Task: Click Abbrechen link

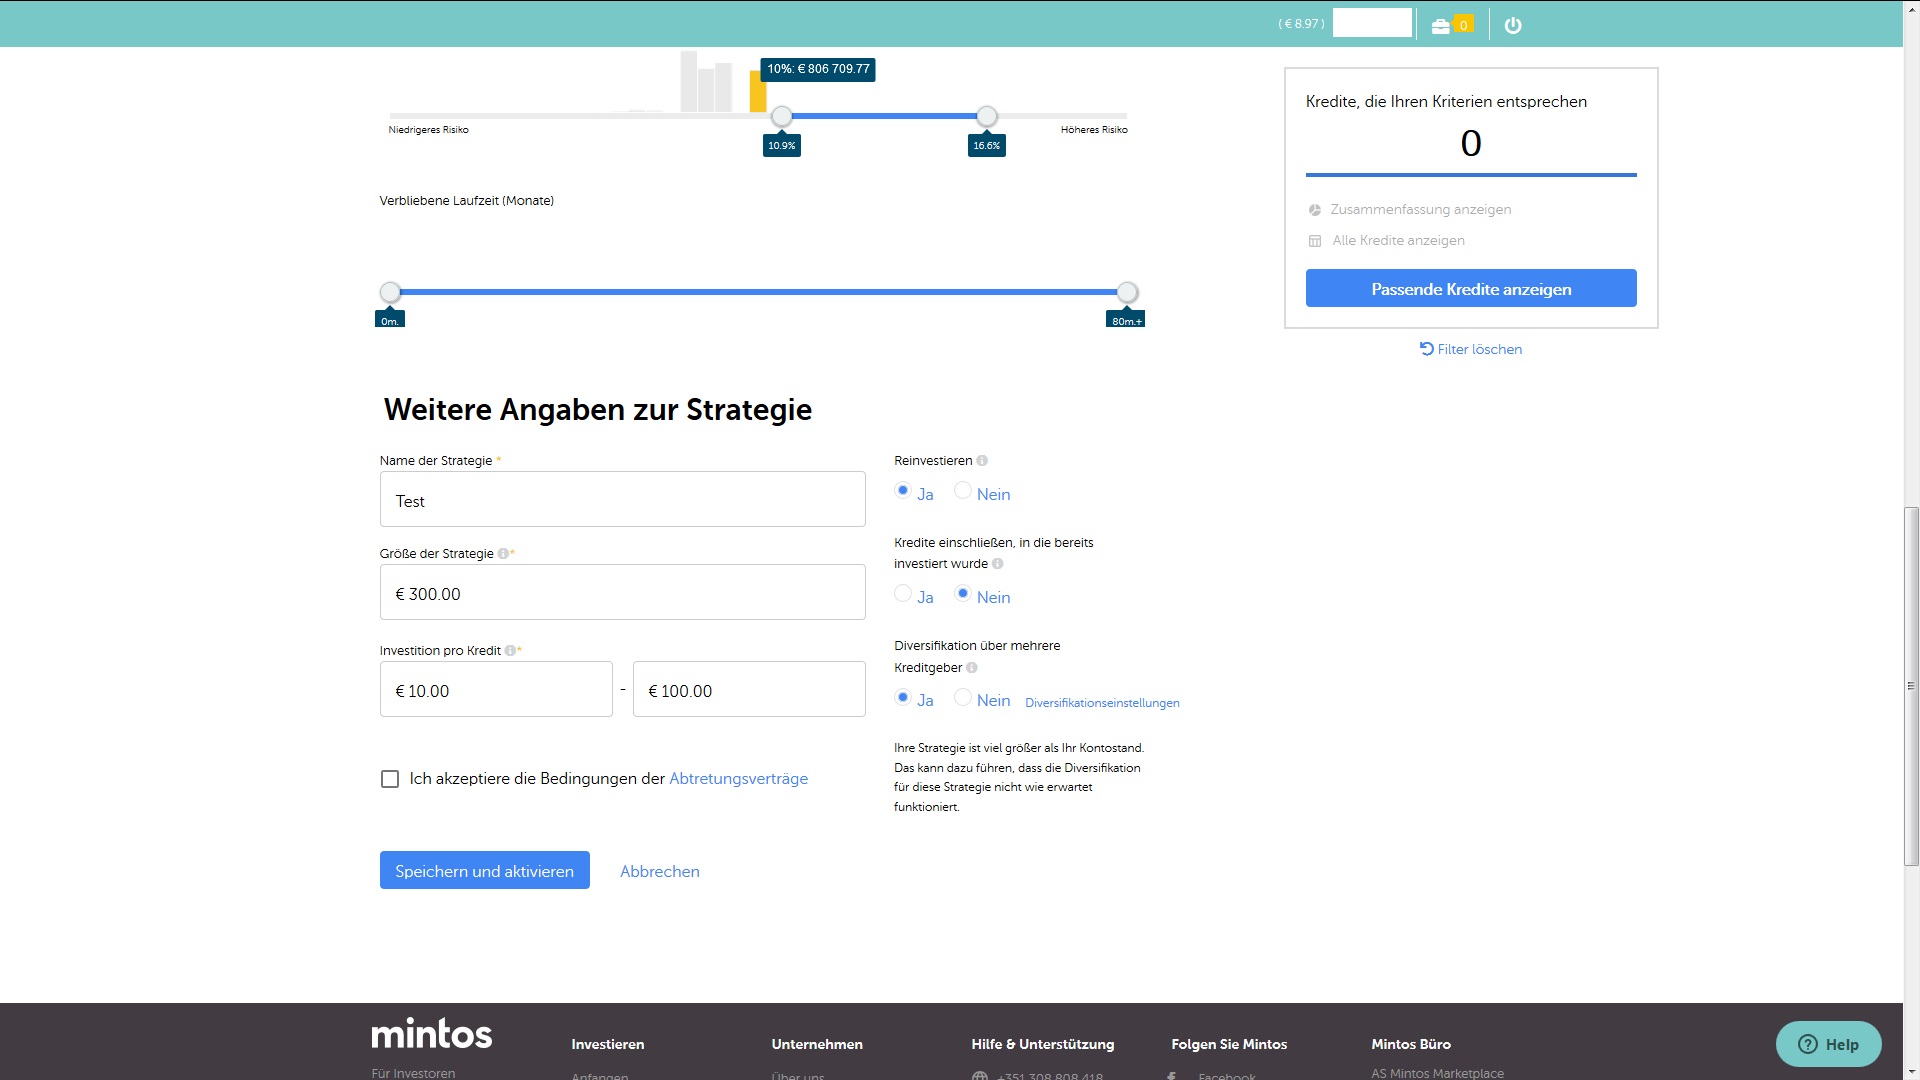Action: click(x=659, y=871)
